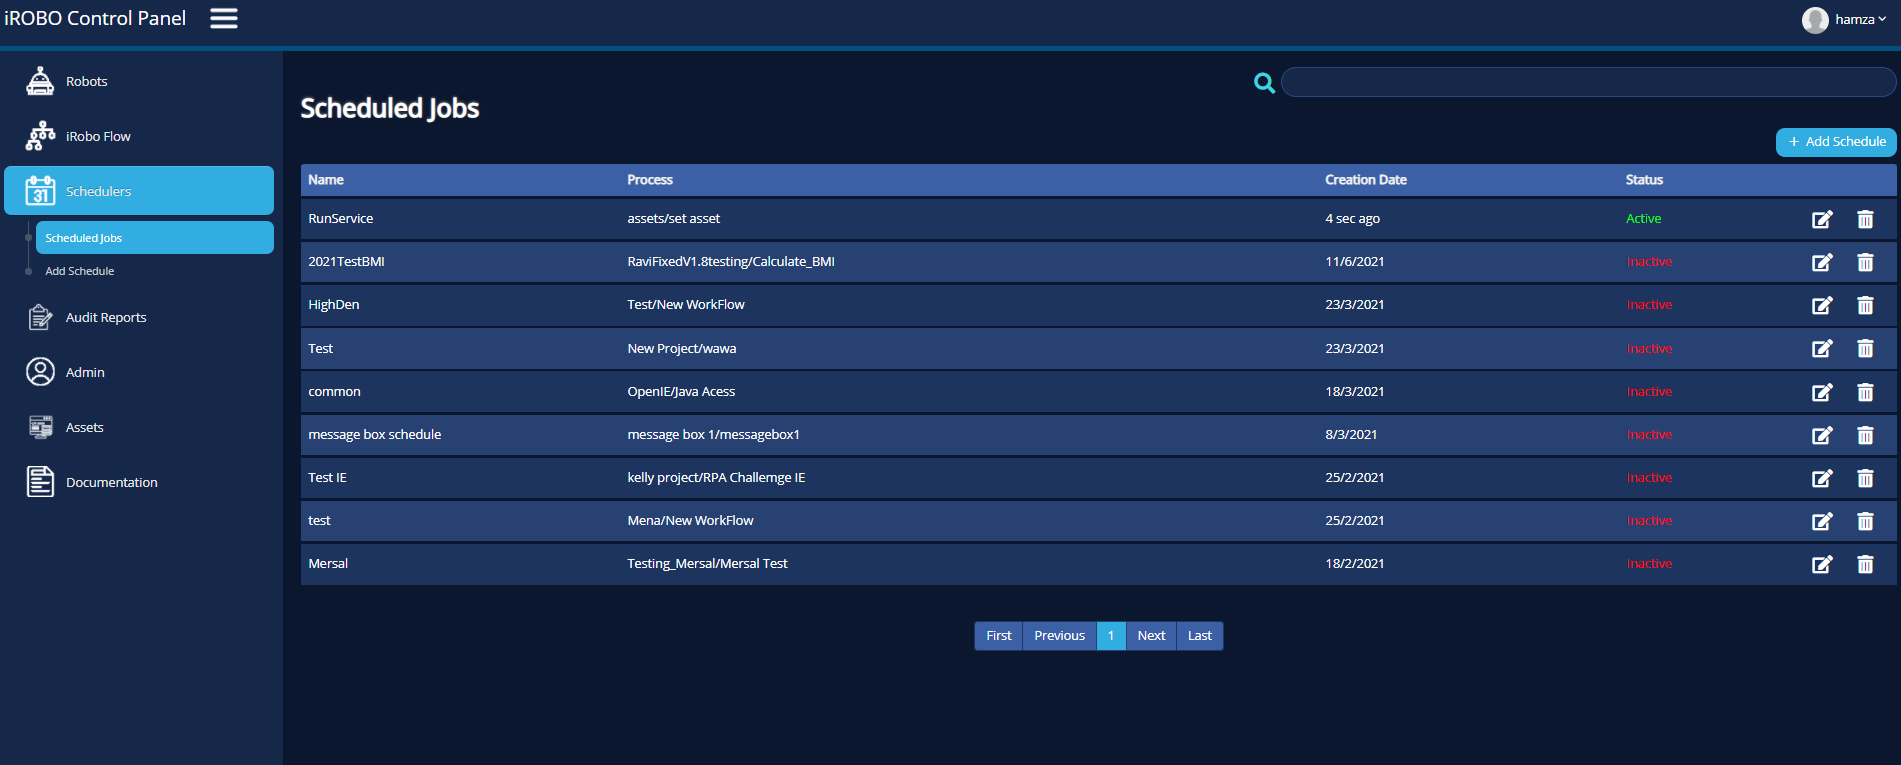Click the Robots sidebar icon

[x=40, y=81]
